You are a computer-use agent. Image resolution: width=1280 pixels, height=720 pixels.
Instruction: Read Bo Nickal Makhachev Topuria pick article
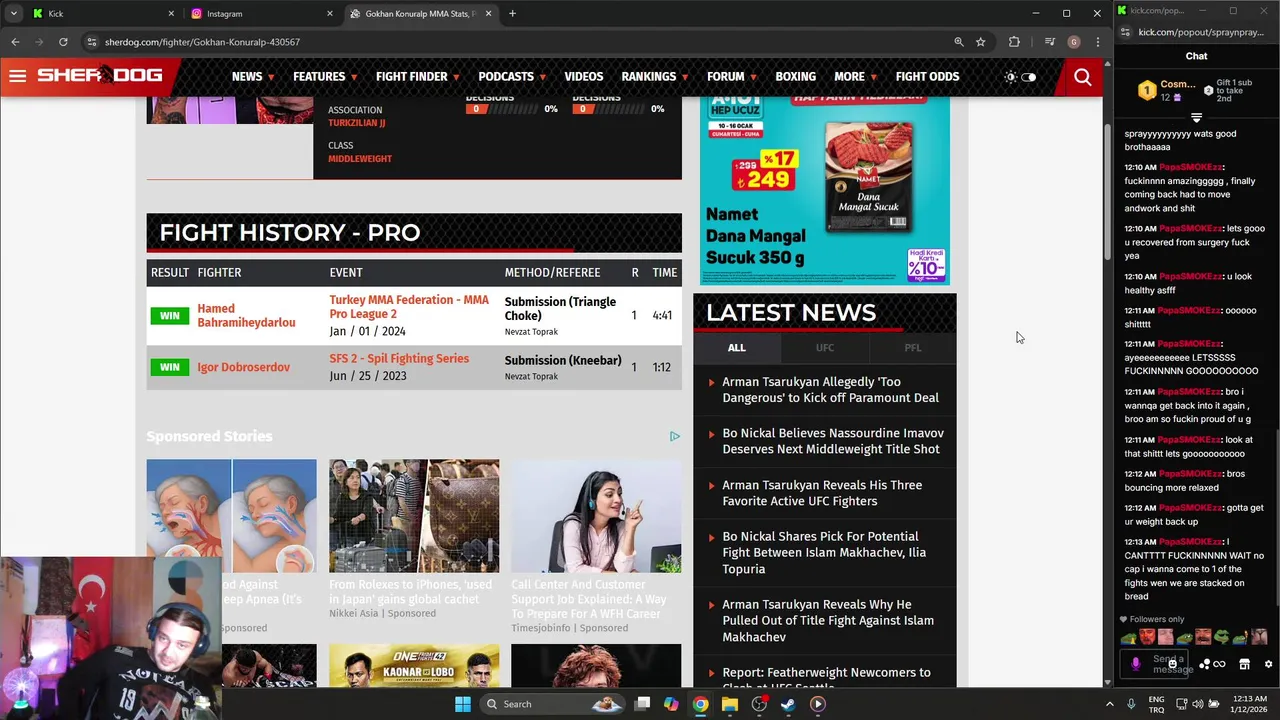pos(824,553)
